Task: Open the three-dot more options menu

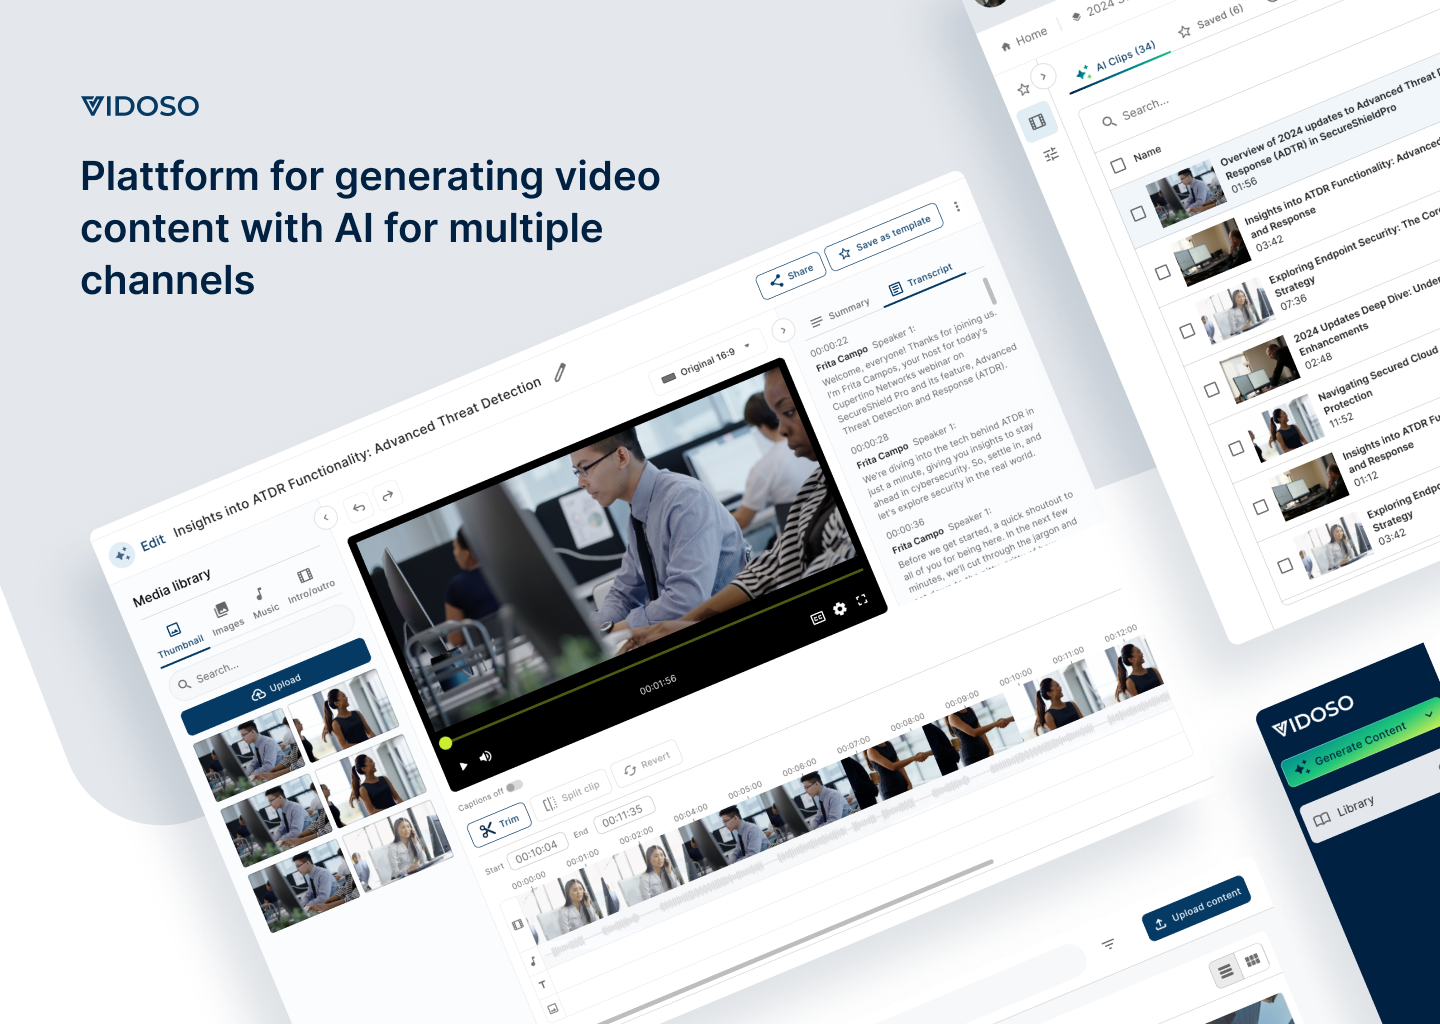Action: [957, 206]
